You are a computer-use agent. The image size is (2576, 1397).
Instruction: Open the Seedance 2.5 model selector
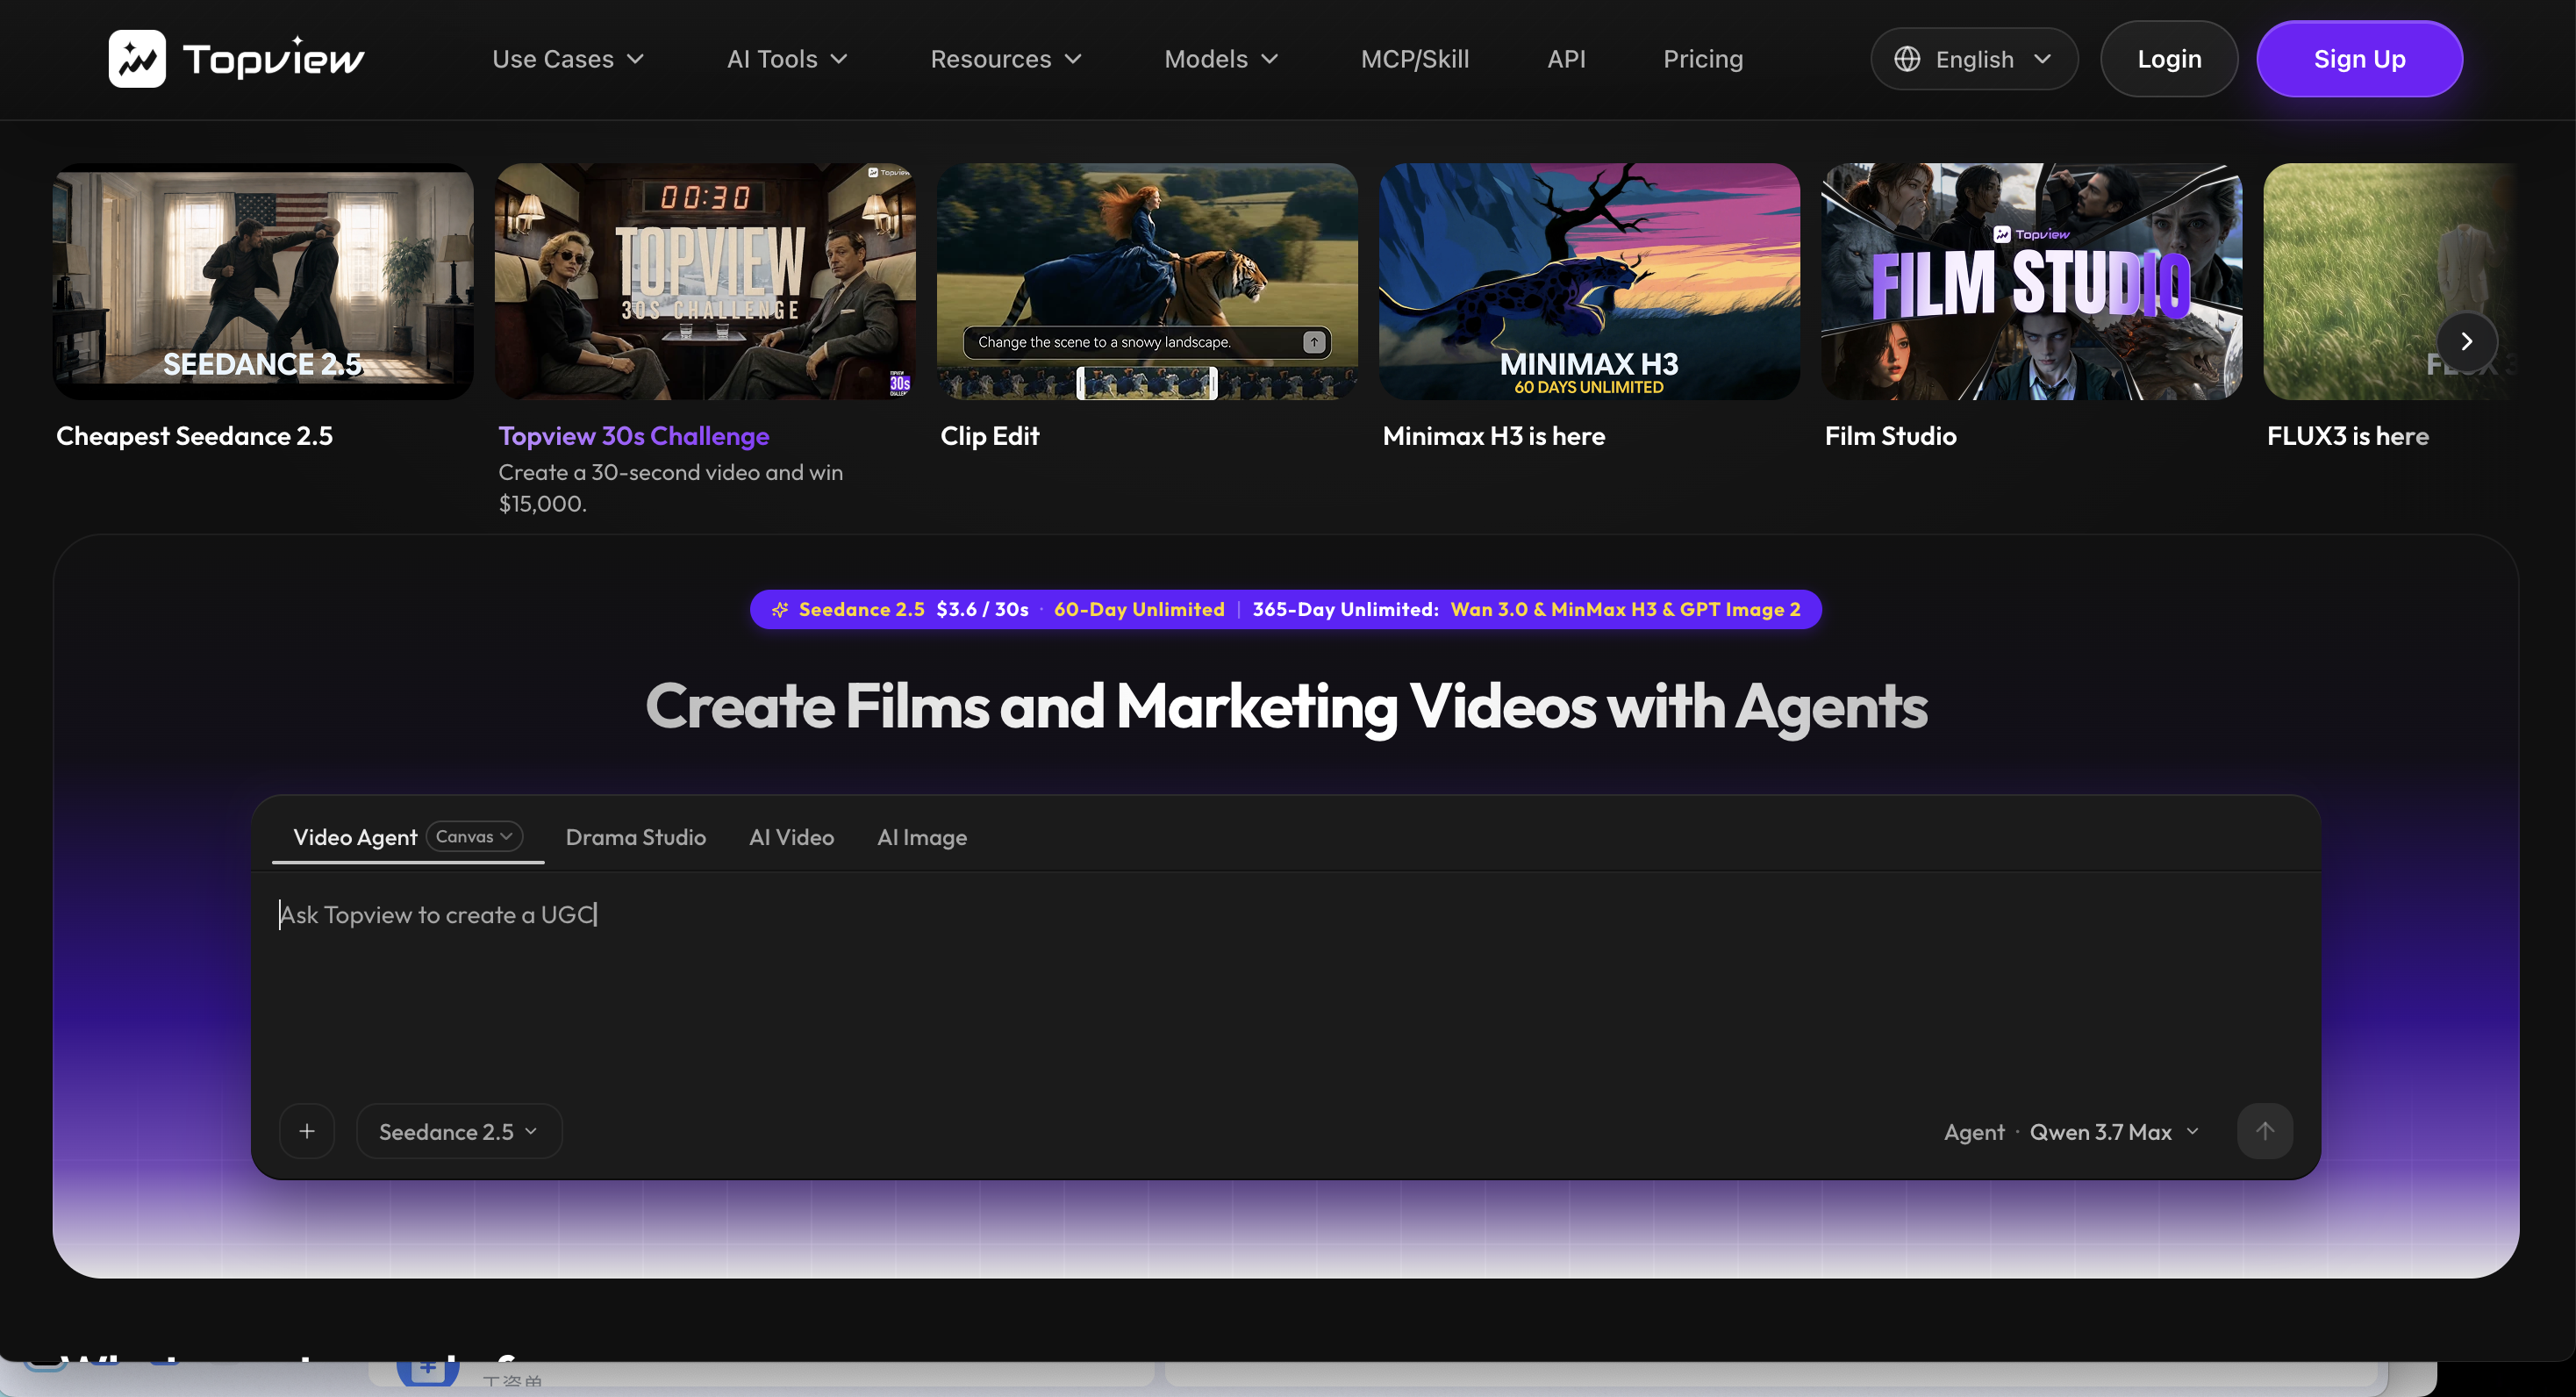459,1131
